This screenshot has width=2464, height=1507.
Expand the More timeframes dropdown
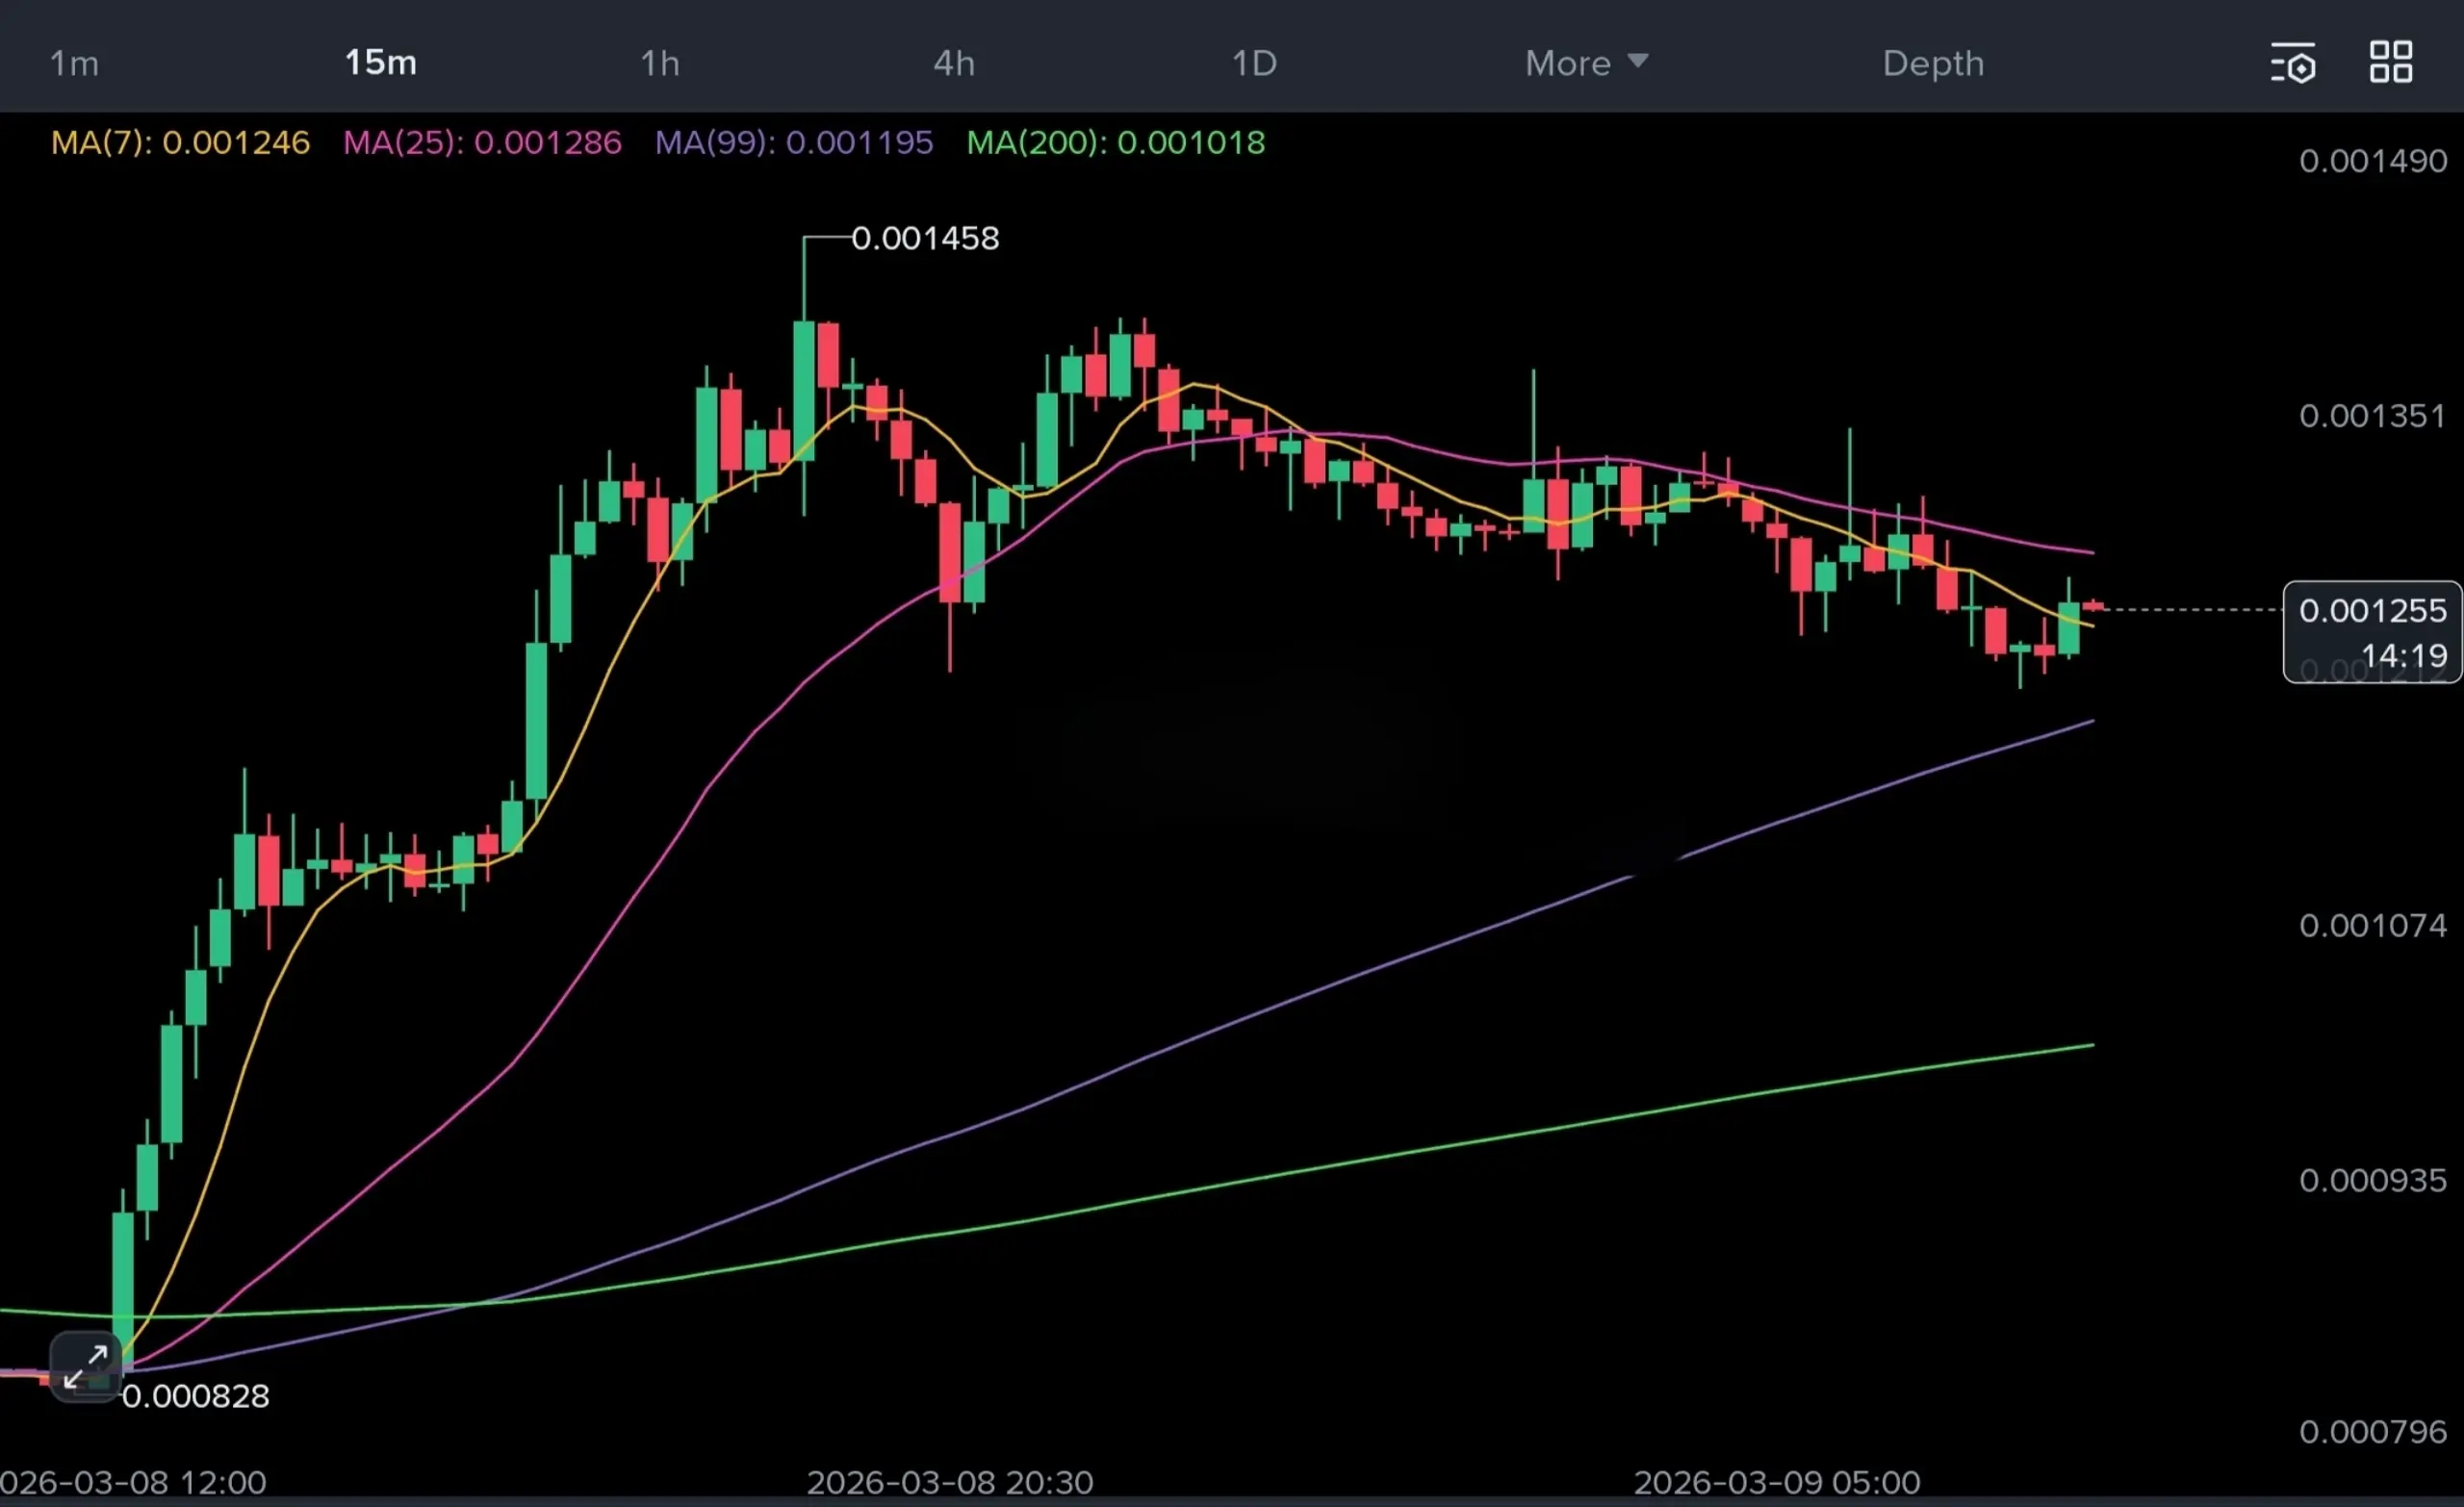[1567, 63]
